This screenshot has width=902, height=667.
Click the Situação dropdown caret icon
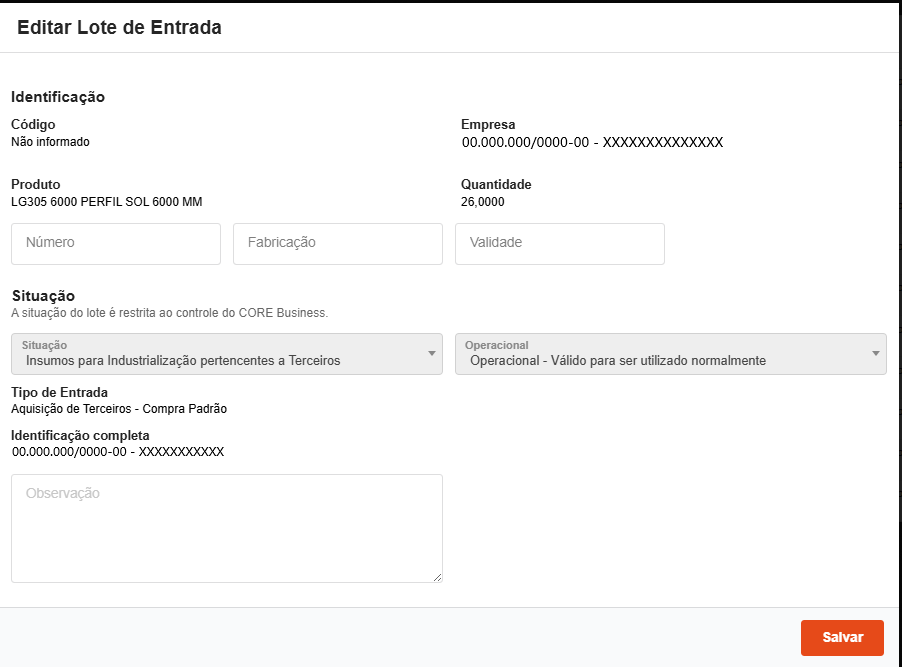point(431,354)
